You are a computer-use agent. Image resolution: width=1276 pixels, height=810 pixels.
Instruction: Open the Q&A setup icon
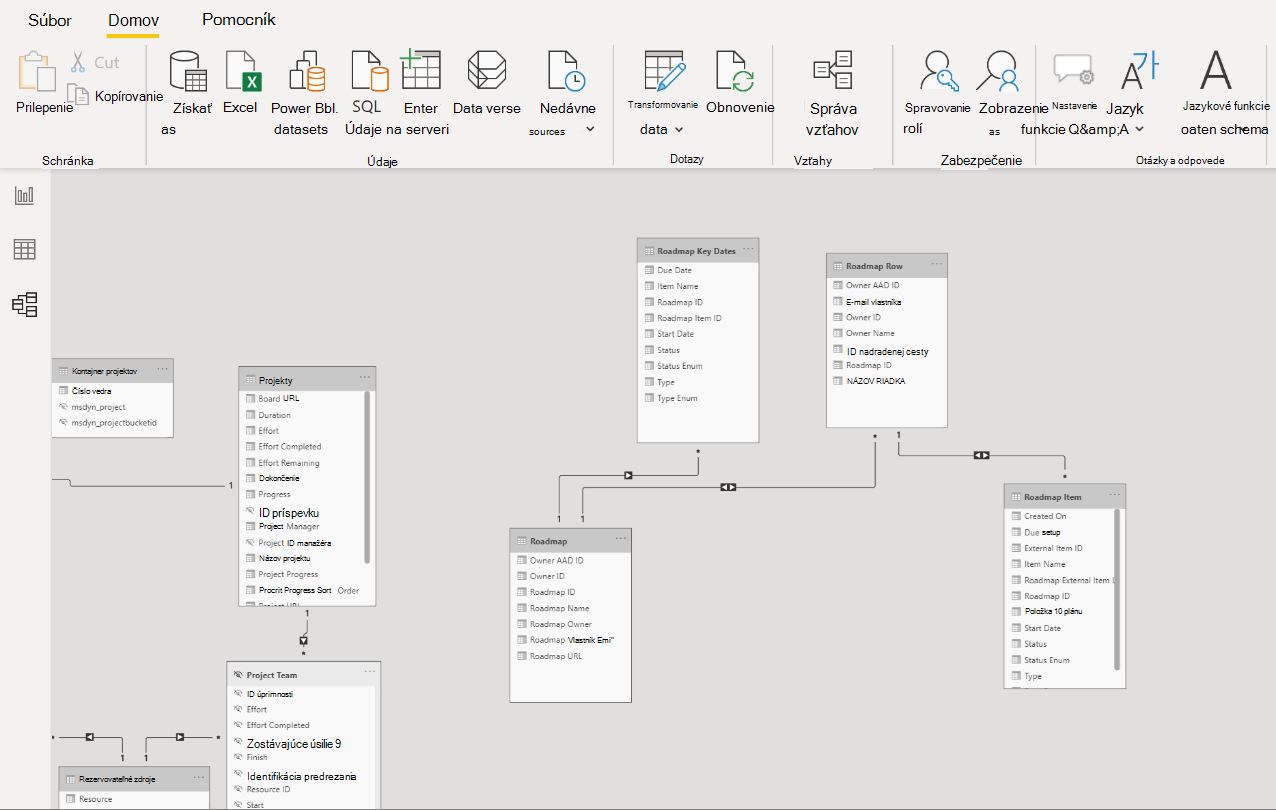pyautogui.click(x=1074, y=70)
